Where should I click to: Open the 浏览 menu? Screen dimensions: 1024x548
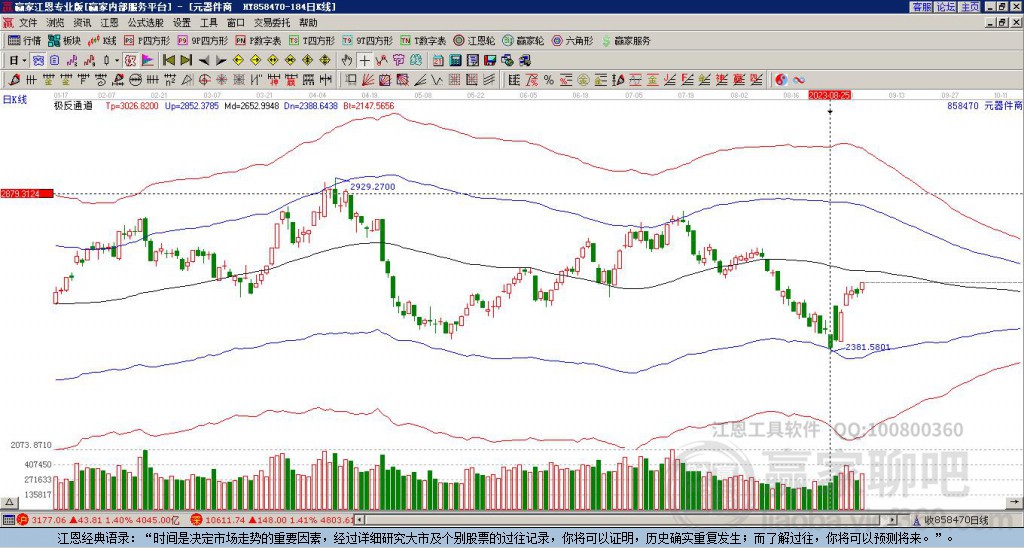click(56, 23)
